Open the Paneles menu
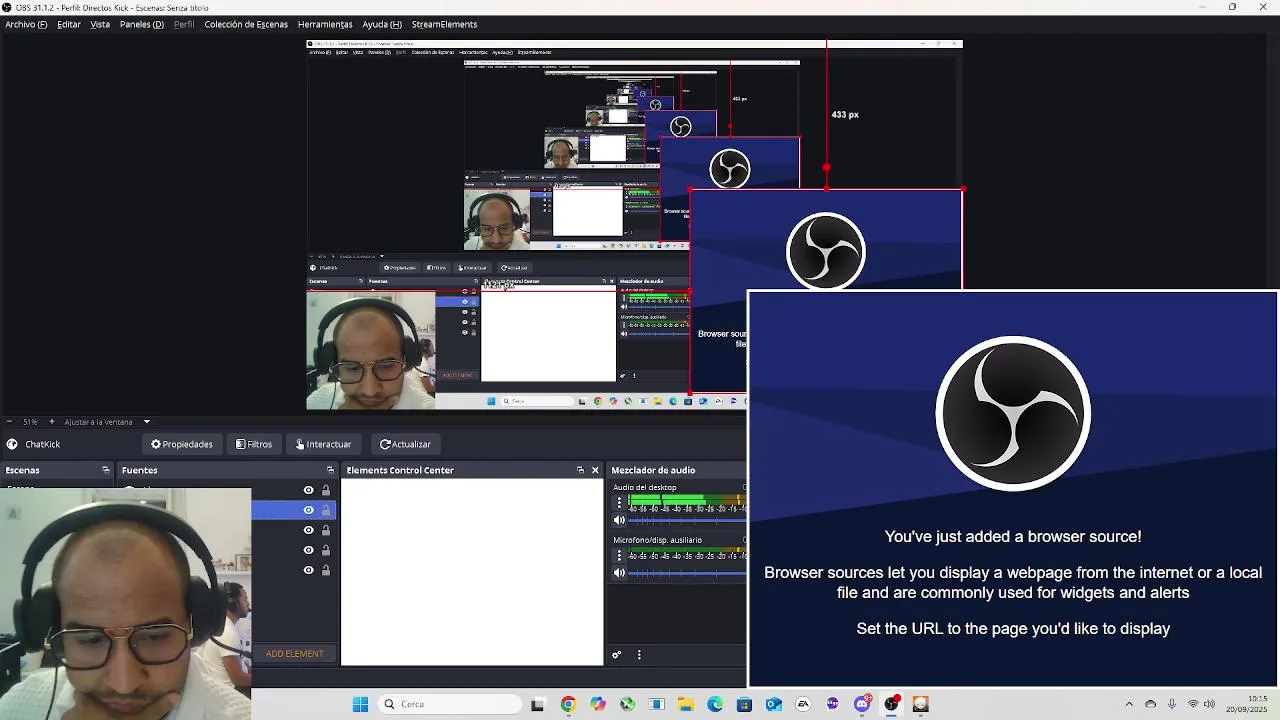 point(142,24)
